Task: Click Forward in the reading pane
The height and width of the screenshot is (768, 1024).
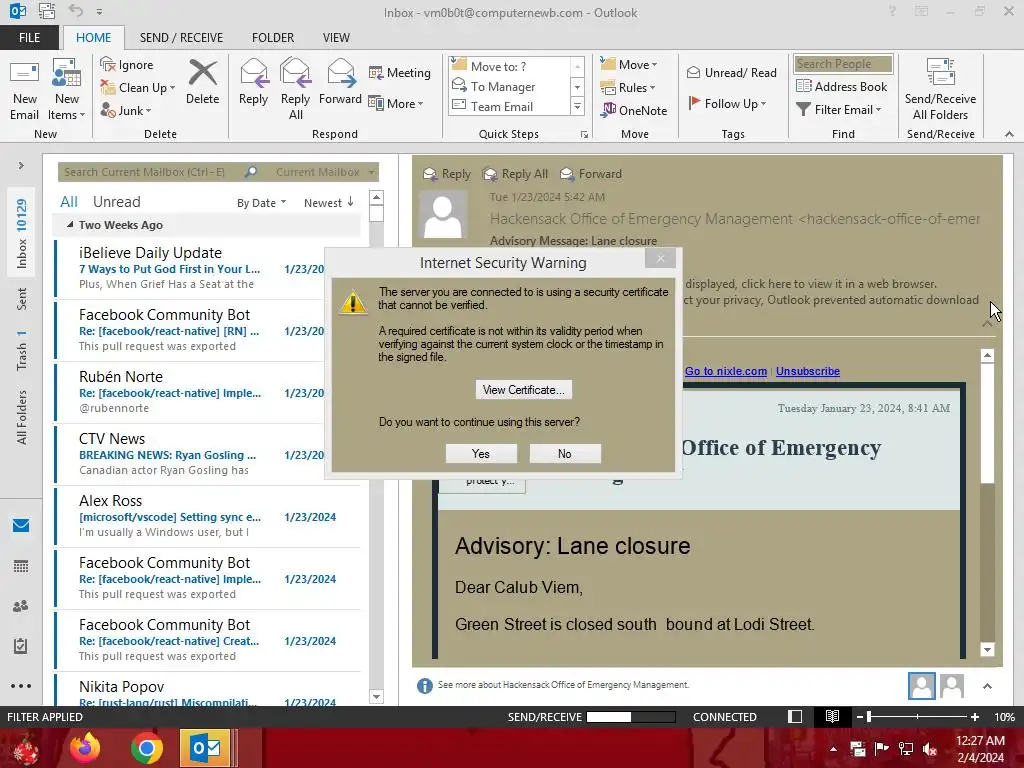Action: [x=591, y=174]
